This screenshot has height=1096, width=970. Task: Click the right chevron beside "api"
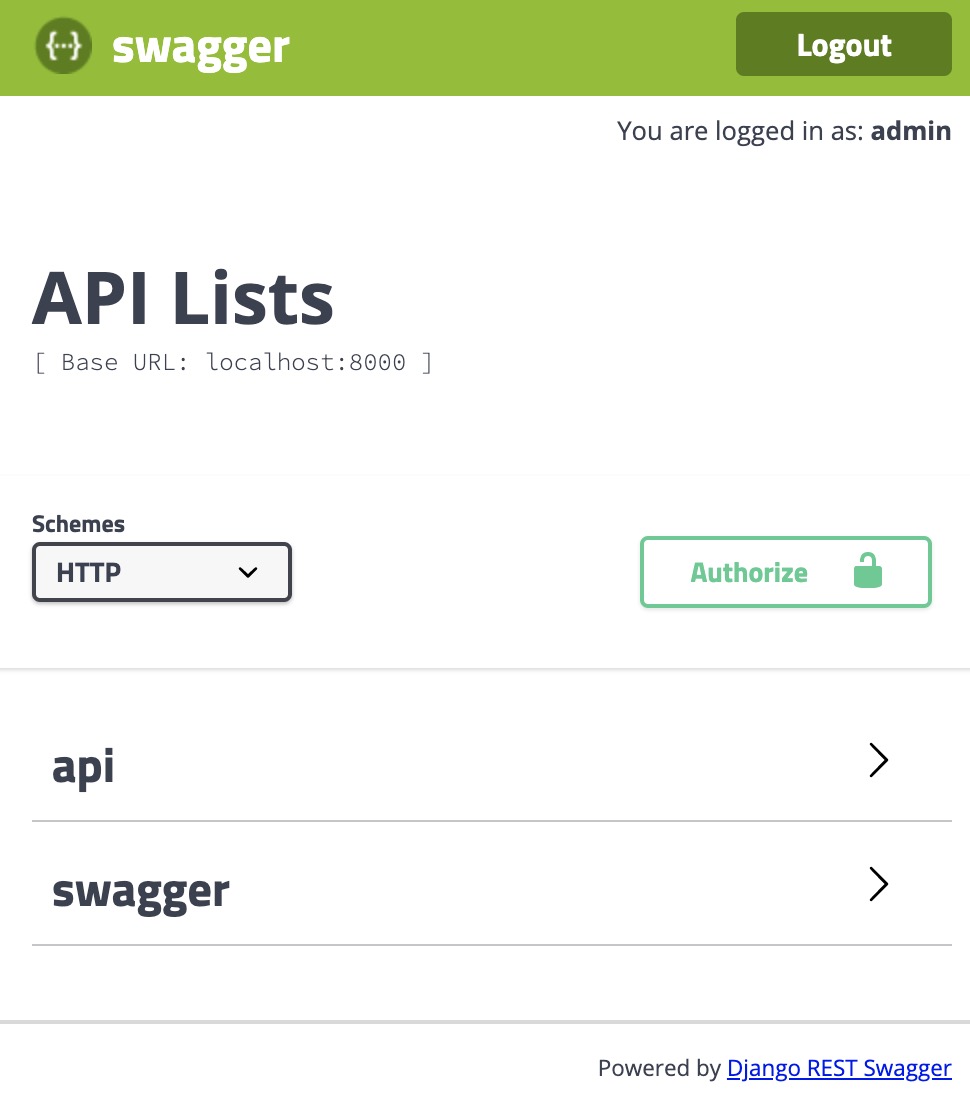coord(878,760)
